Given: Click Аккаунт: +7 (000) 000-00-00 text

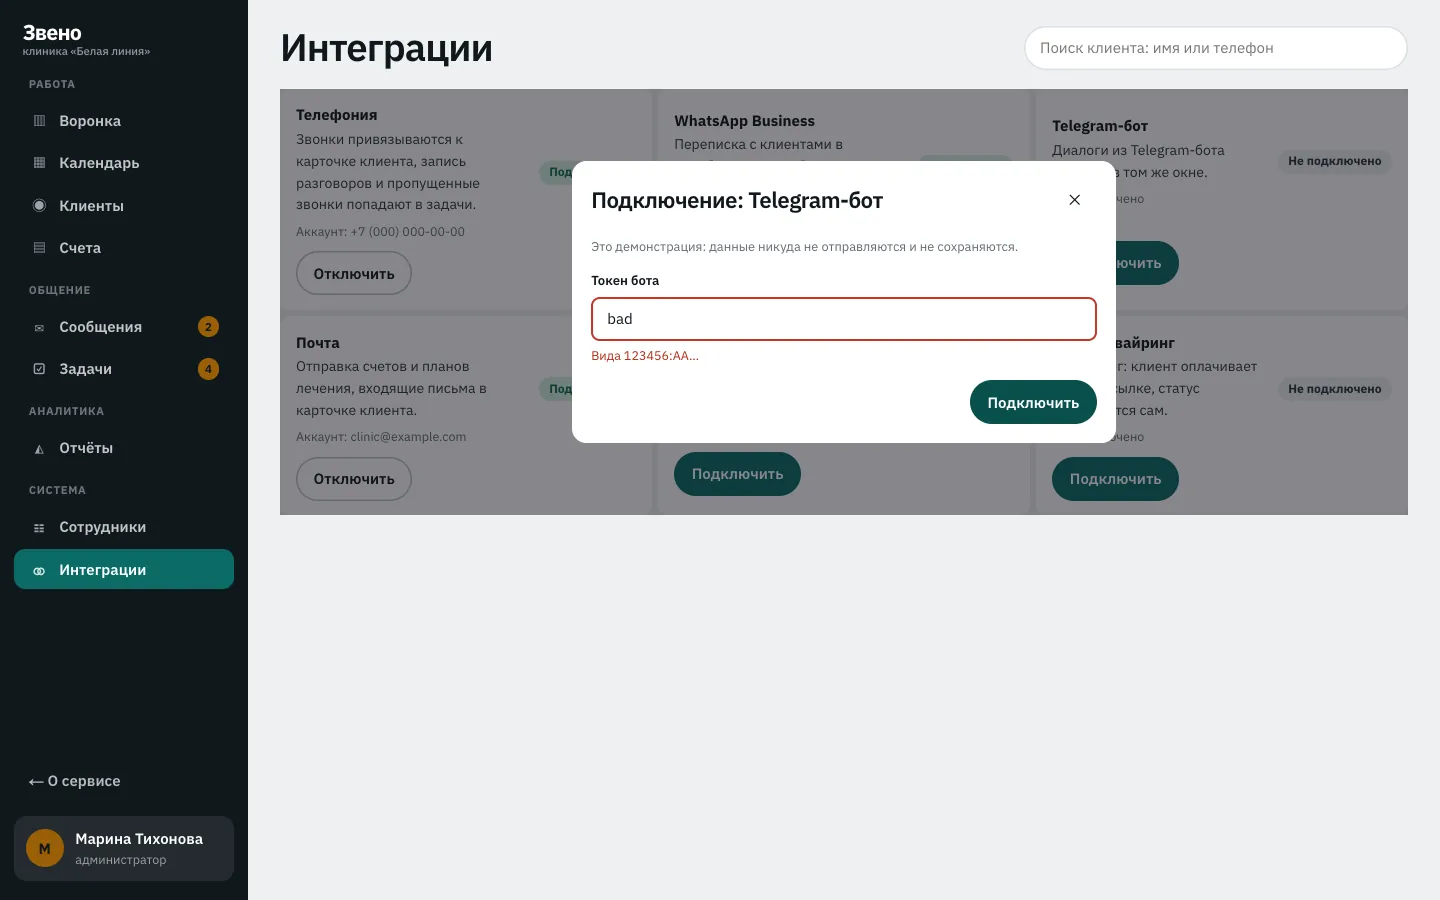Looking at the screenshot, I should tap(380, 232).
